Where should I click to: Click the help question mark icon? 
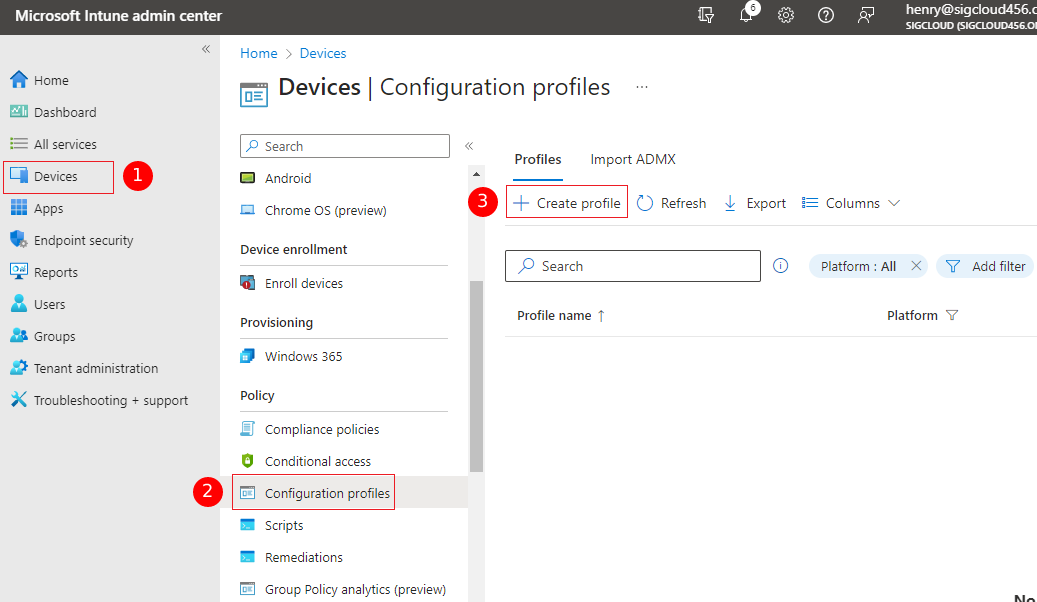click(826, 16)
